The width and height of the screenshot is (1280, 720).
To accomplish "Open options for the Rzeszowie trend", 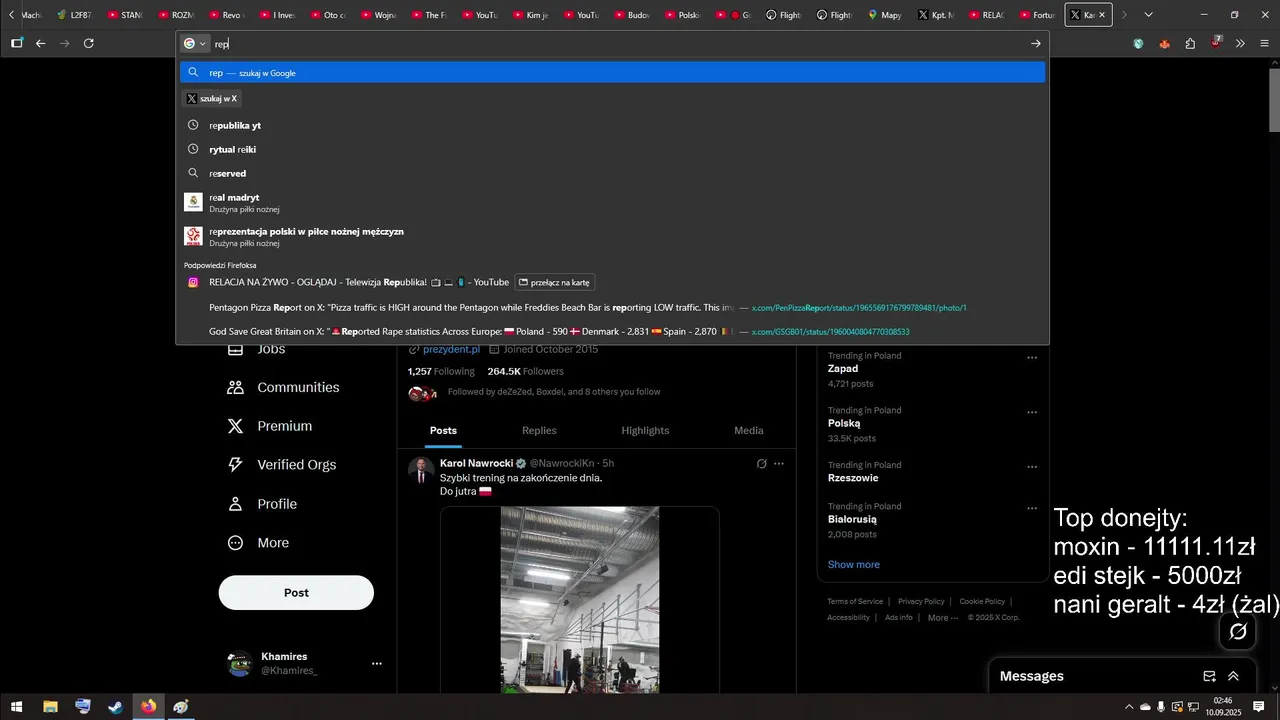I will (x=1032, y=467).
